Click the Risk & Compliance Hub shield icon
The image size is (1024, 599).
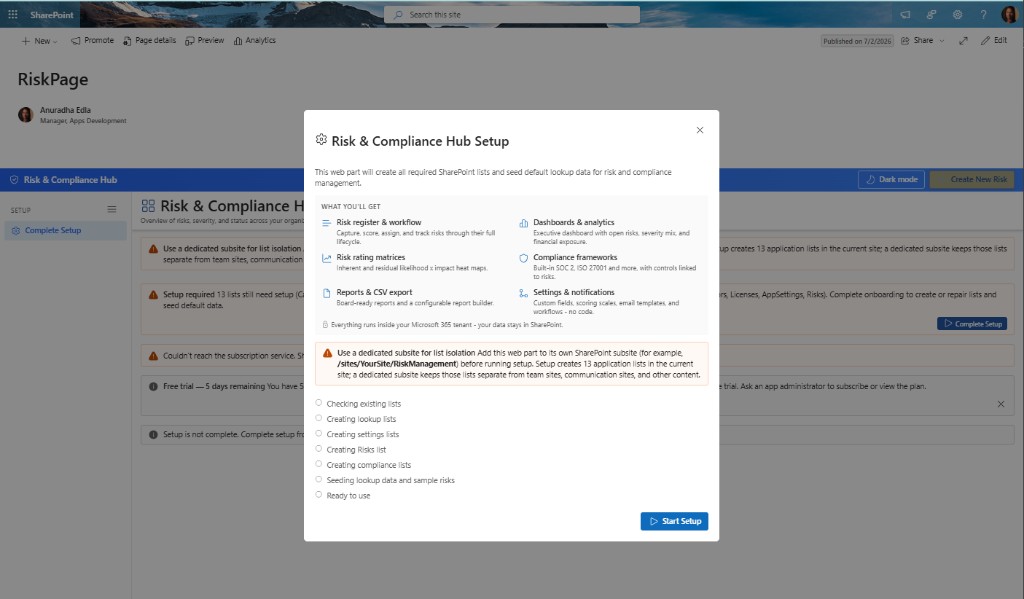[14, 180]
